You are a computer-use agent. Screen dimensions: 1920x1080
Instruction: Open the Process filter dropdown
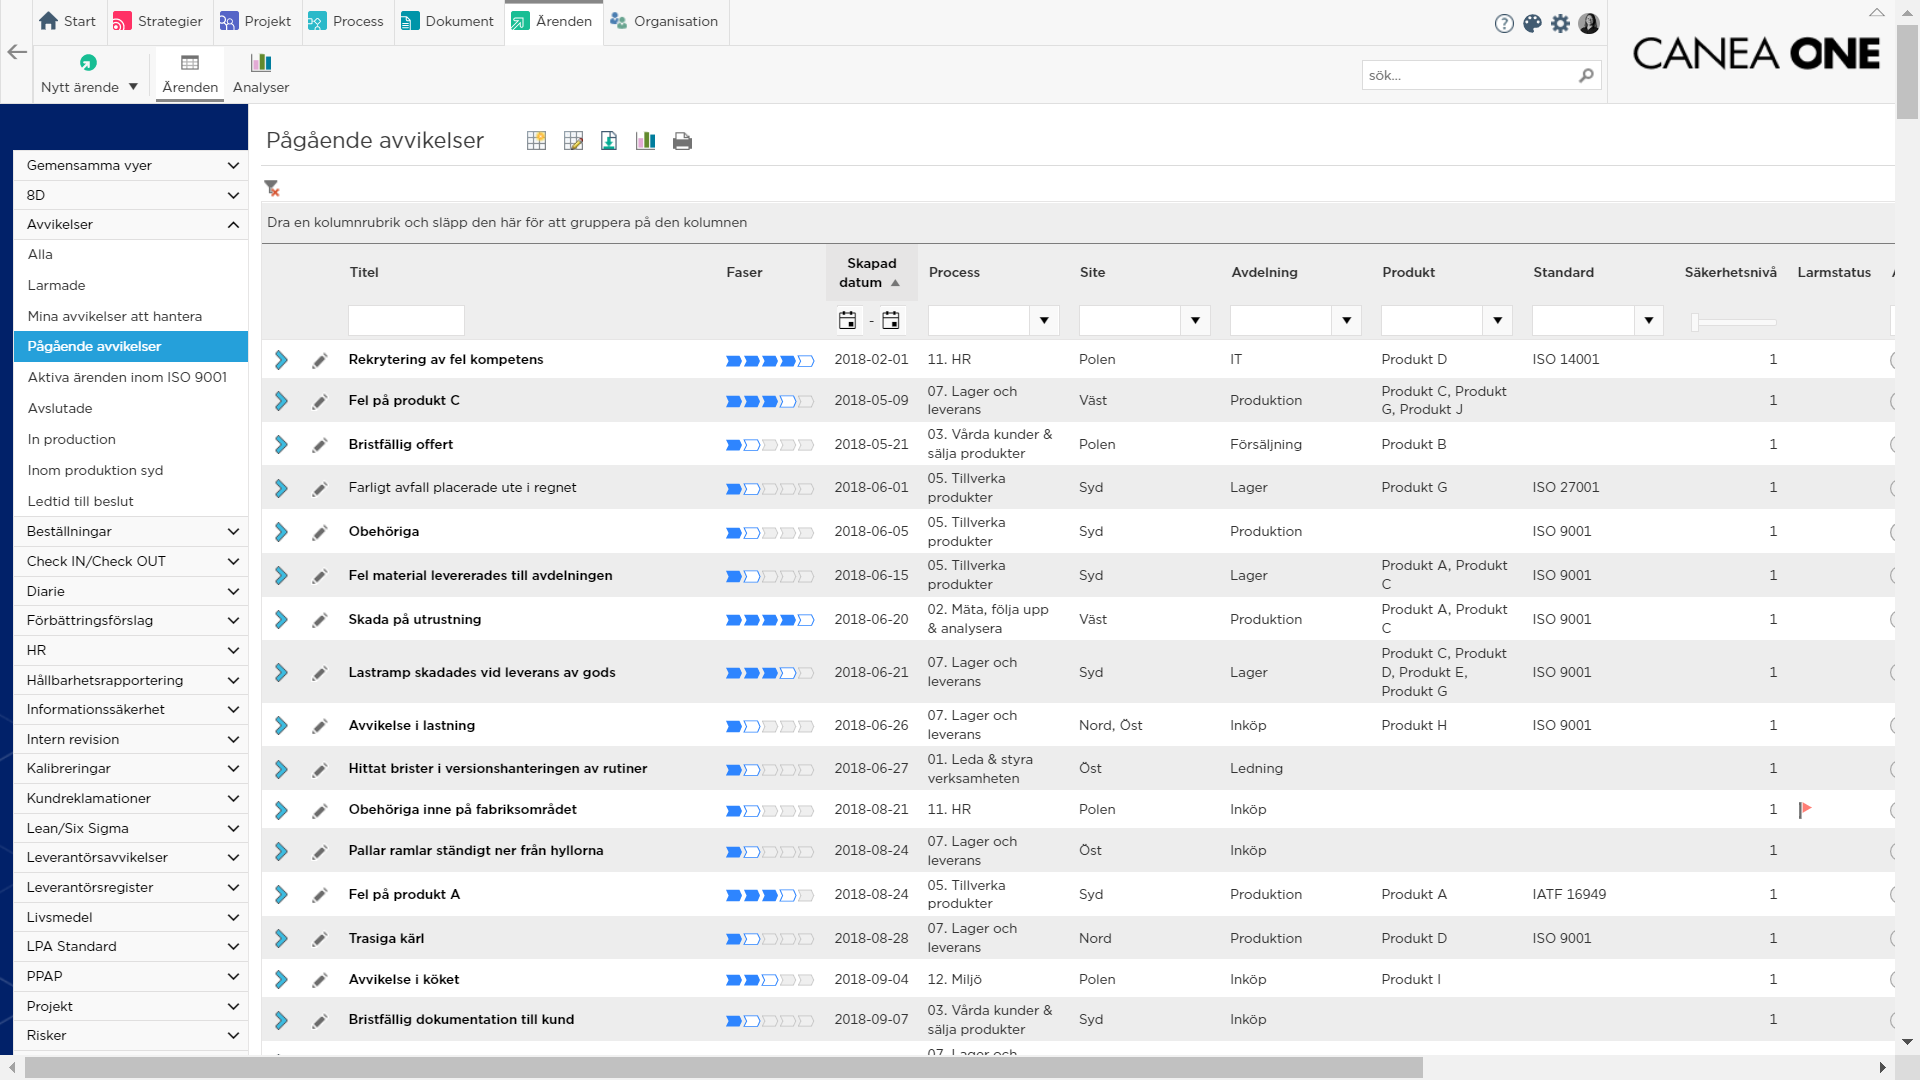click(x=1044, y=320)
